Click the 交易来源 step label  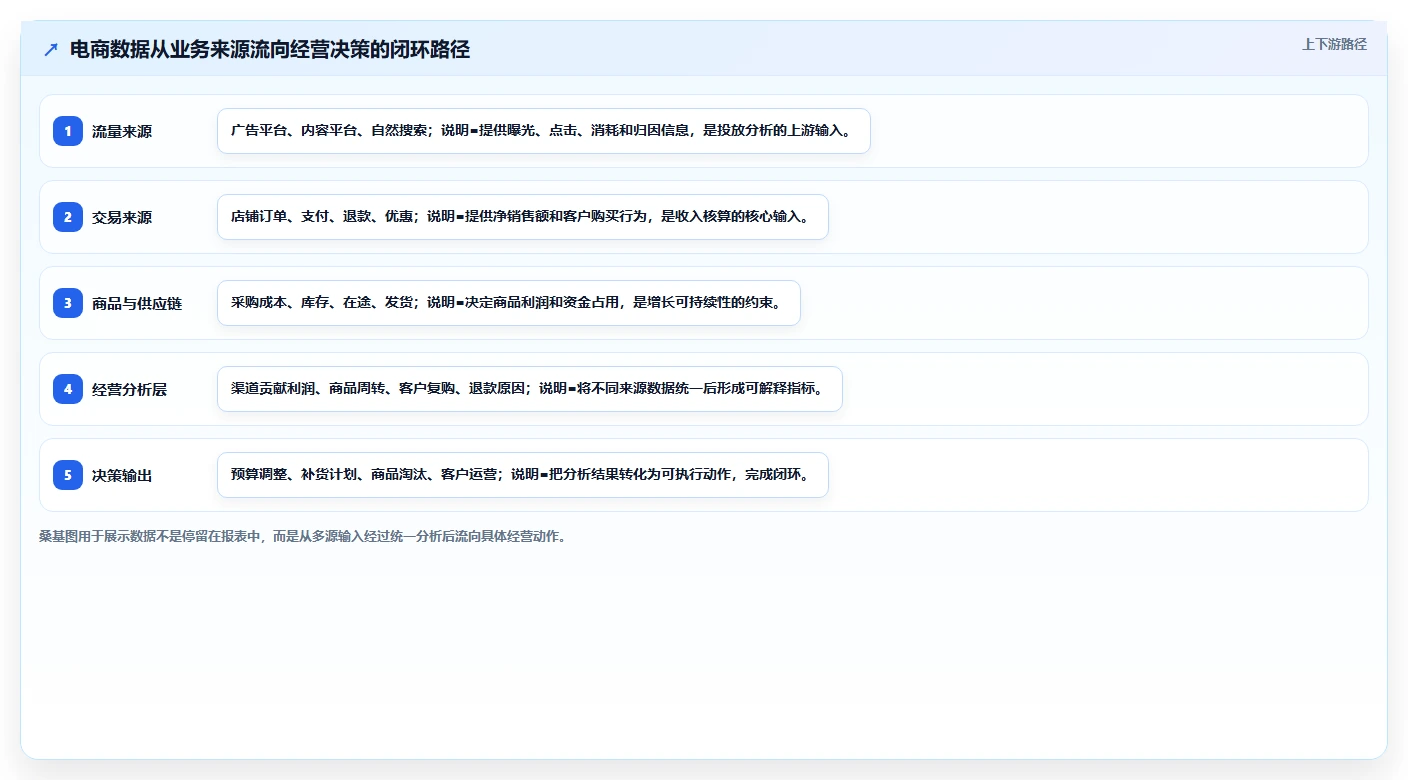point(122,217)
